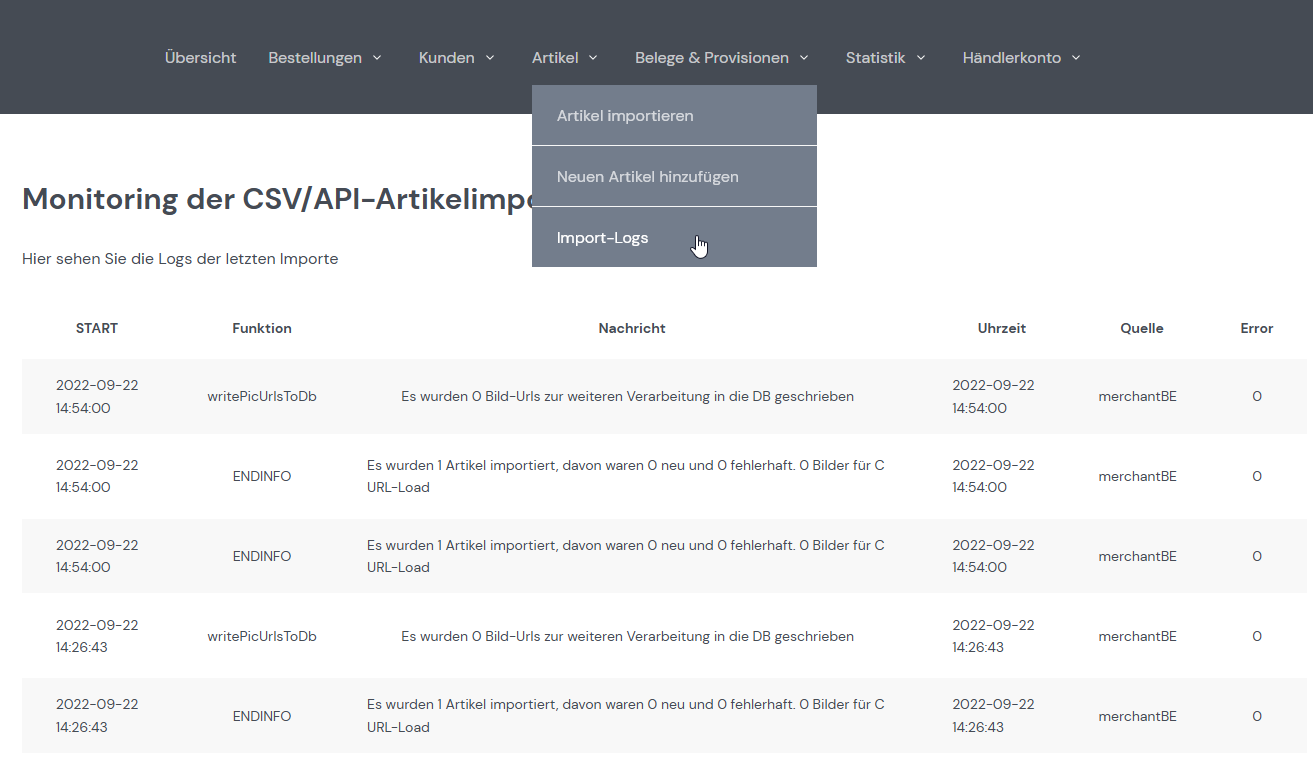Viewport: 1313px width, 760px height.
Task: Open the Übersicht page
Action: 200,58
